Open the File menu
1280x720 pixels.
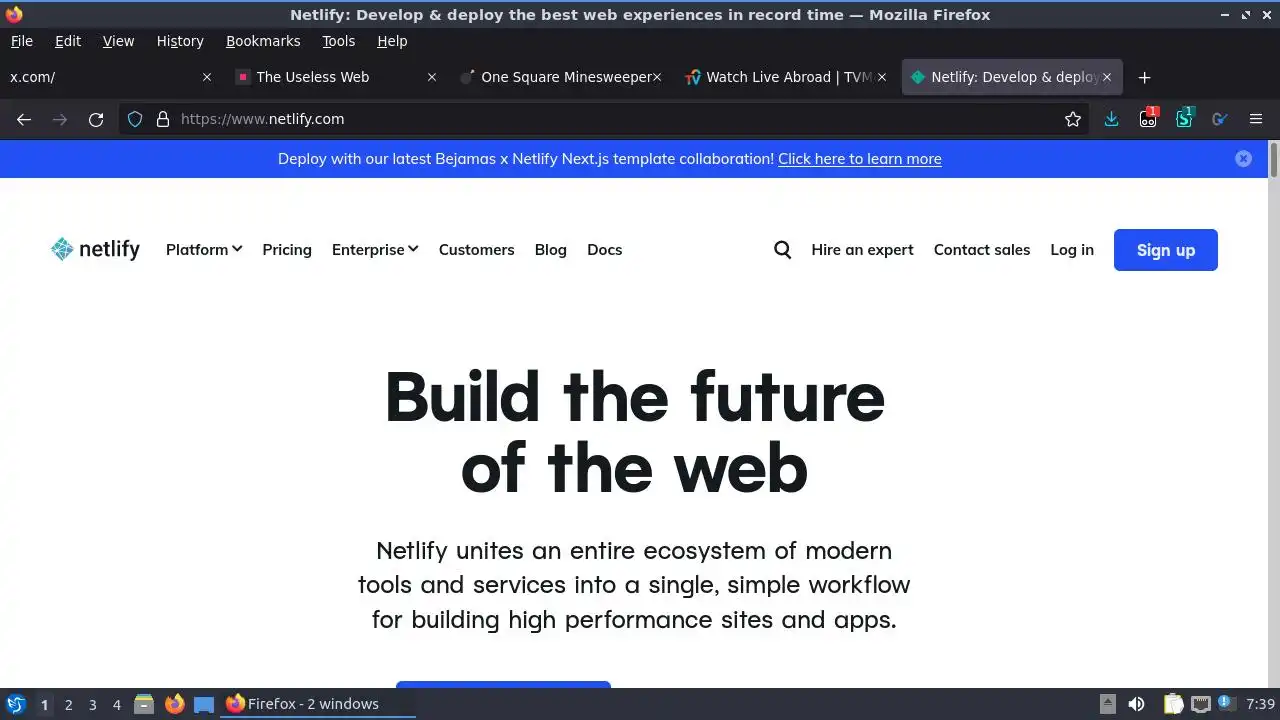21,41
